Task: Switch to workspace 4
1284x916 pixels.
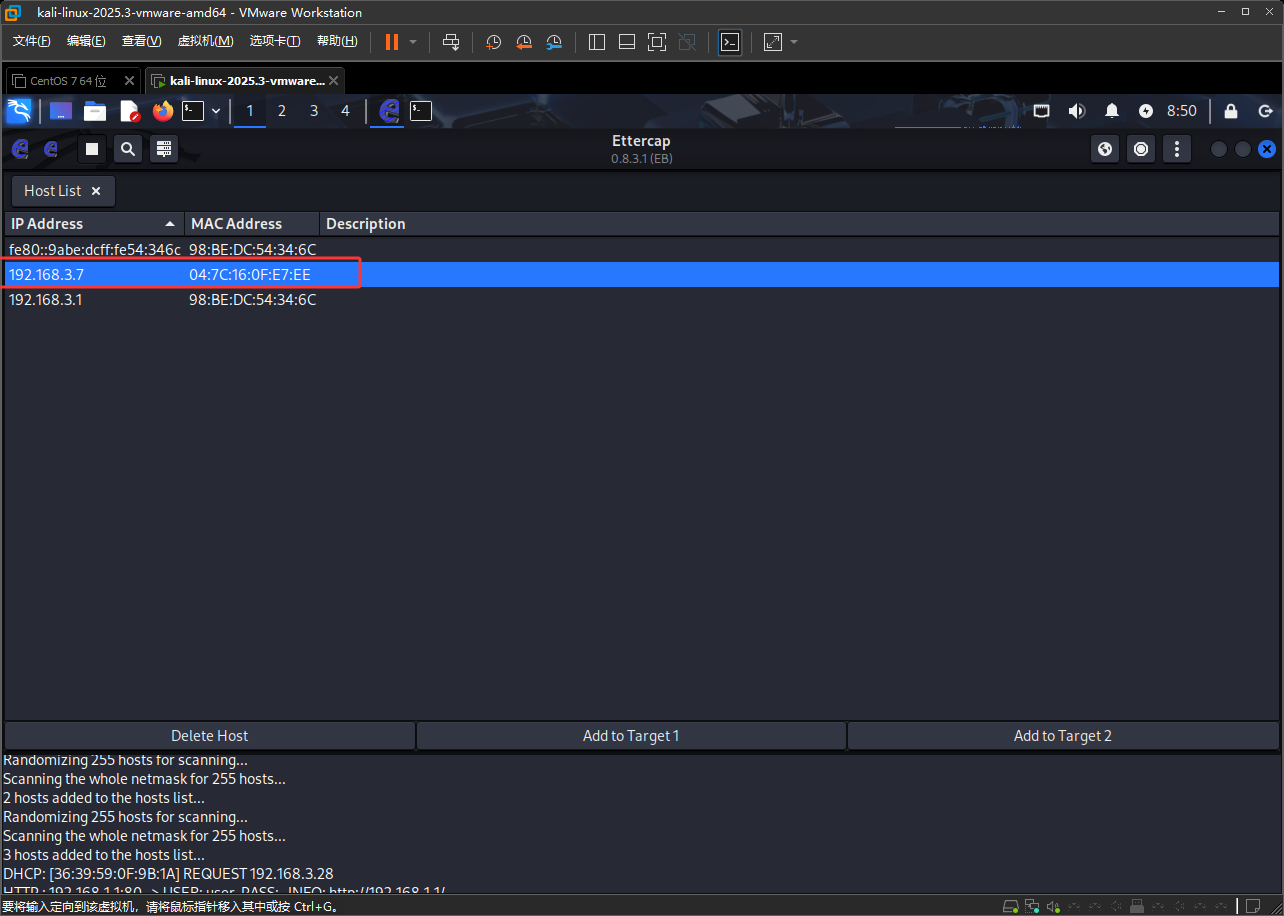Action: (346, 111)
